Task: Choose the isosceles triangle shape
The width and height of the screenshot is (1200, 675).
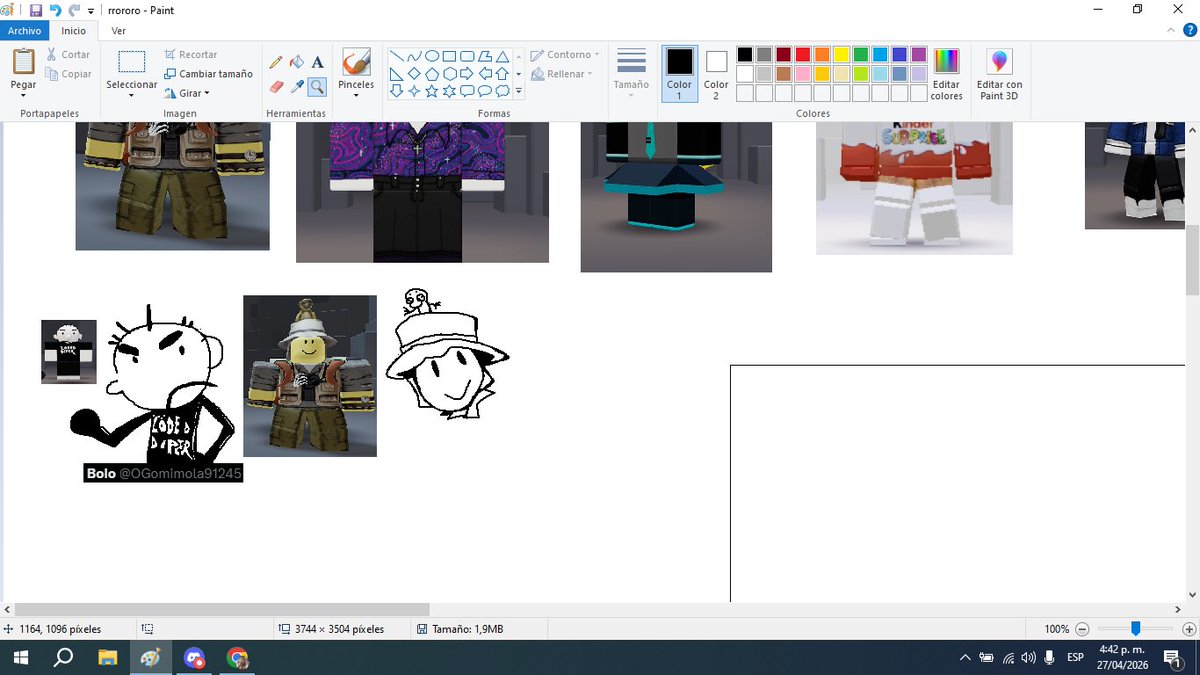Action: tap(503, 56)
